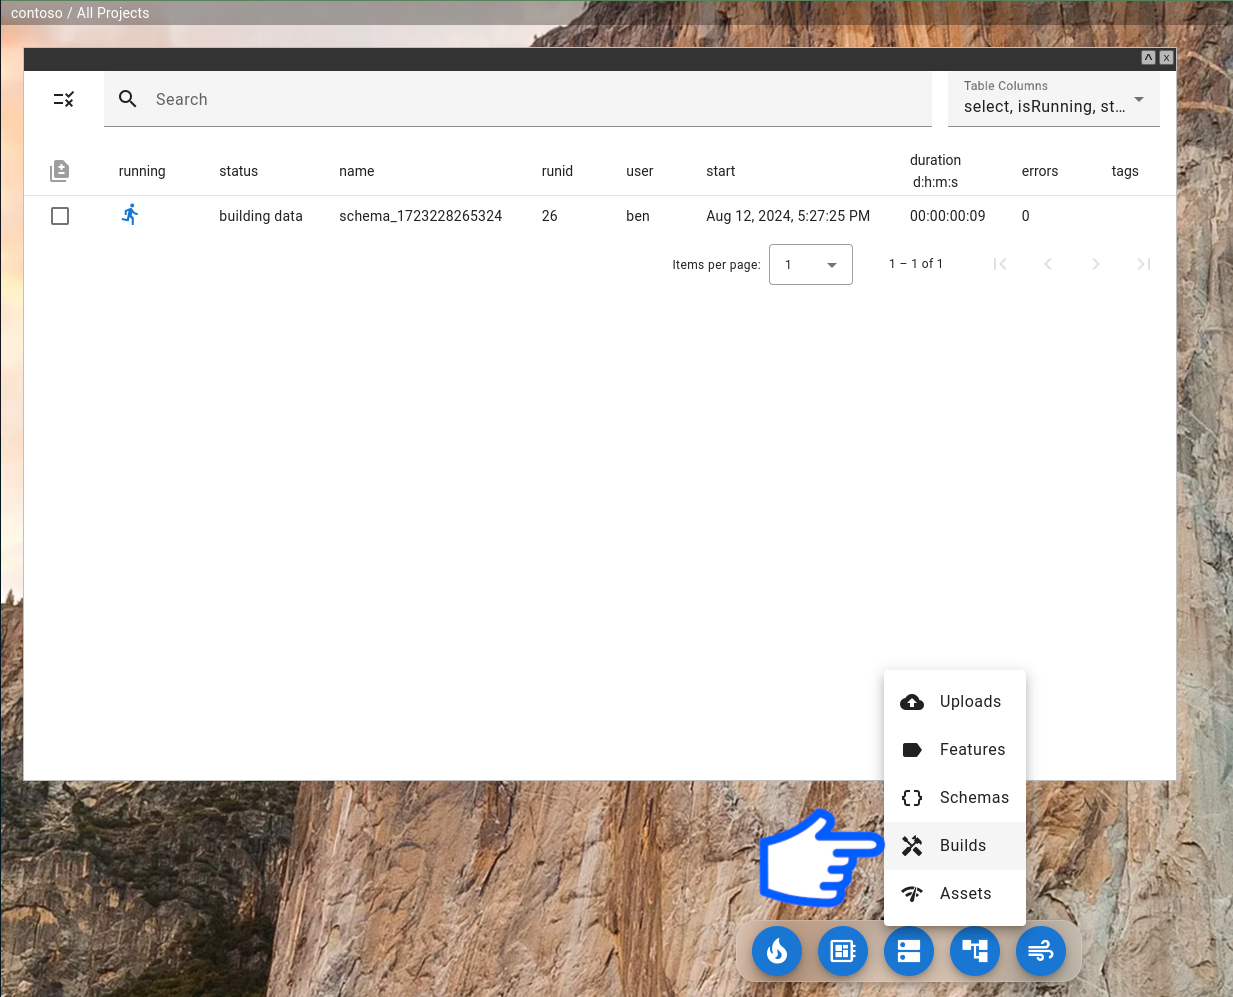Click the All Projects breadcrumb link
This screenshot has height=997, width=1233.
(113, 13)
